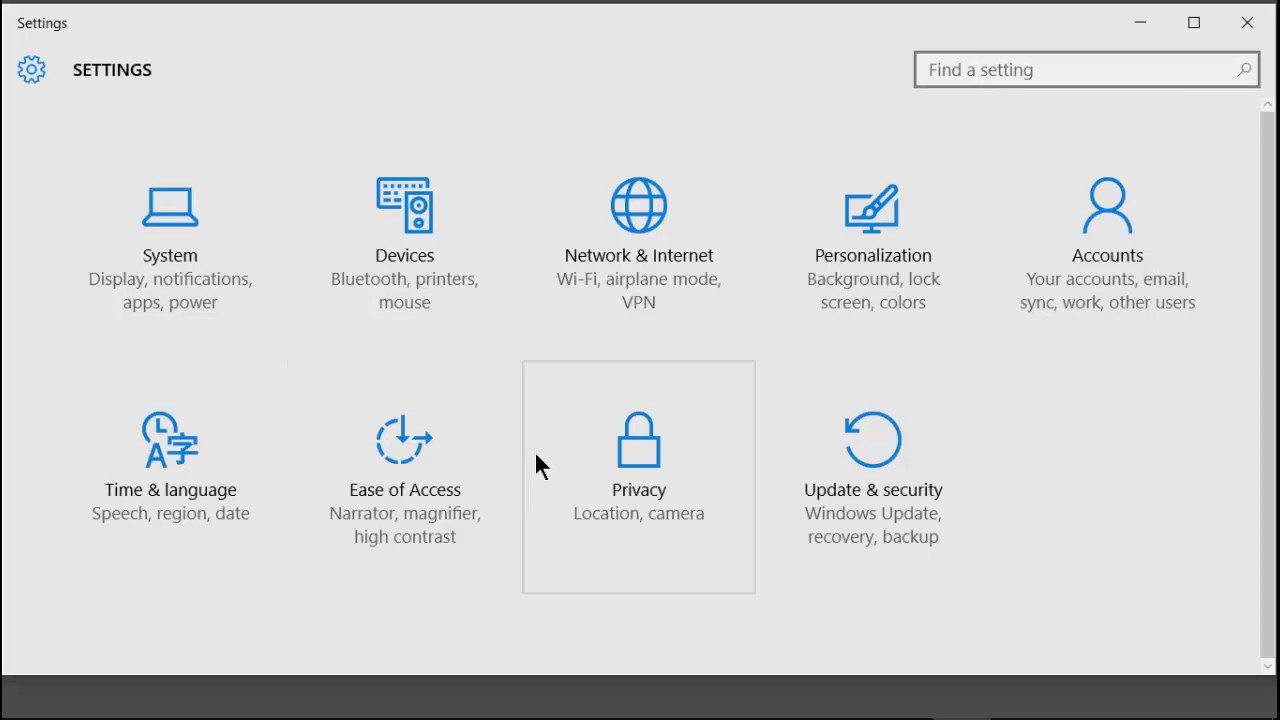The height and width of the screenshot is (720, 1280).
Task: Click the Settings gear icon beside SETTINGS
Action: click(31, 69)
